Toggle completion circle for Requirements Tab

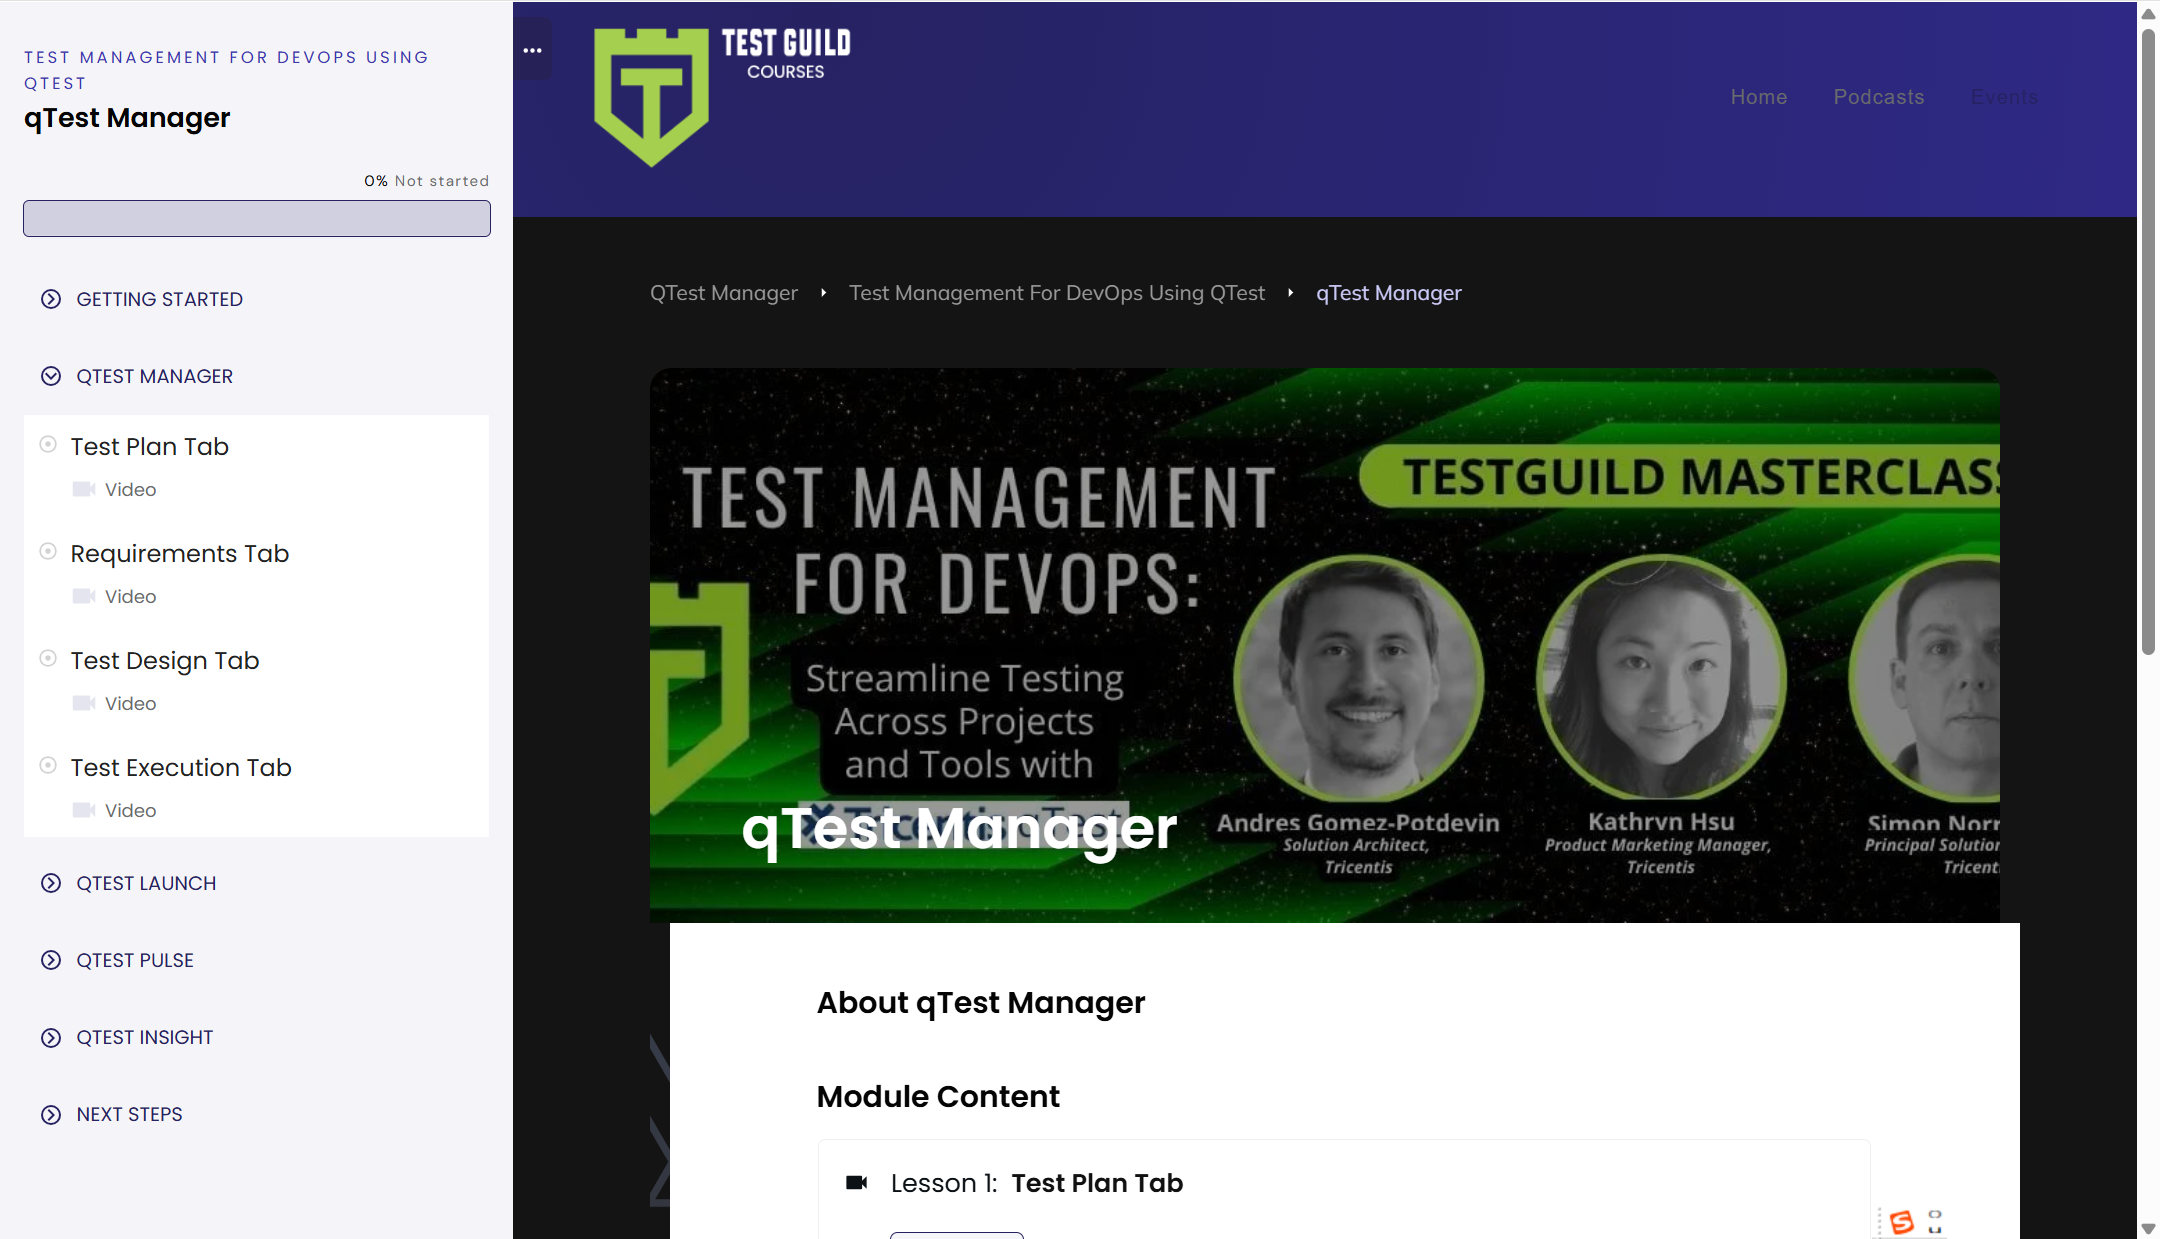pos(48,552)
